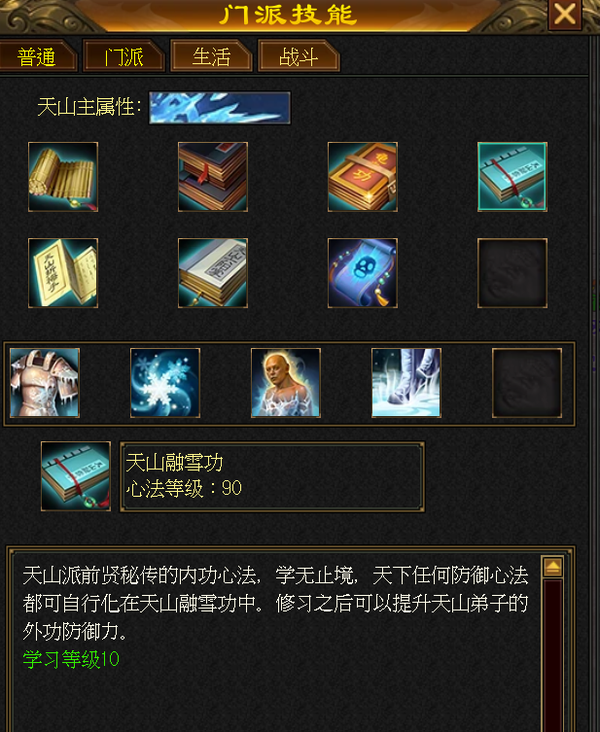Screen dimensions: 600x732
Task: Select the blue skull scroll icon
Action: (363, 273)
